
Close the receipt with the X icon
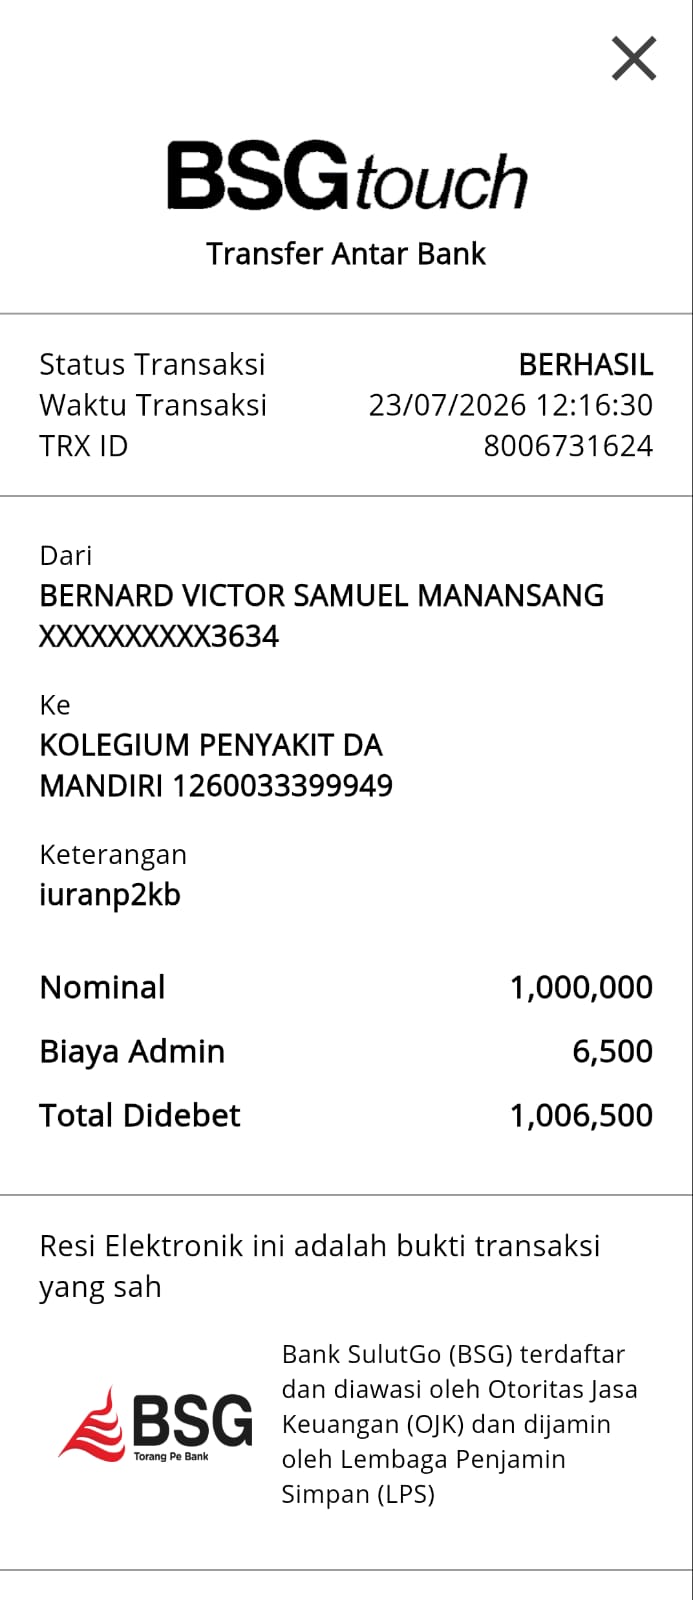(634, 58)
